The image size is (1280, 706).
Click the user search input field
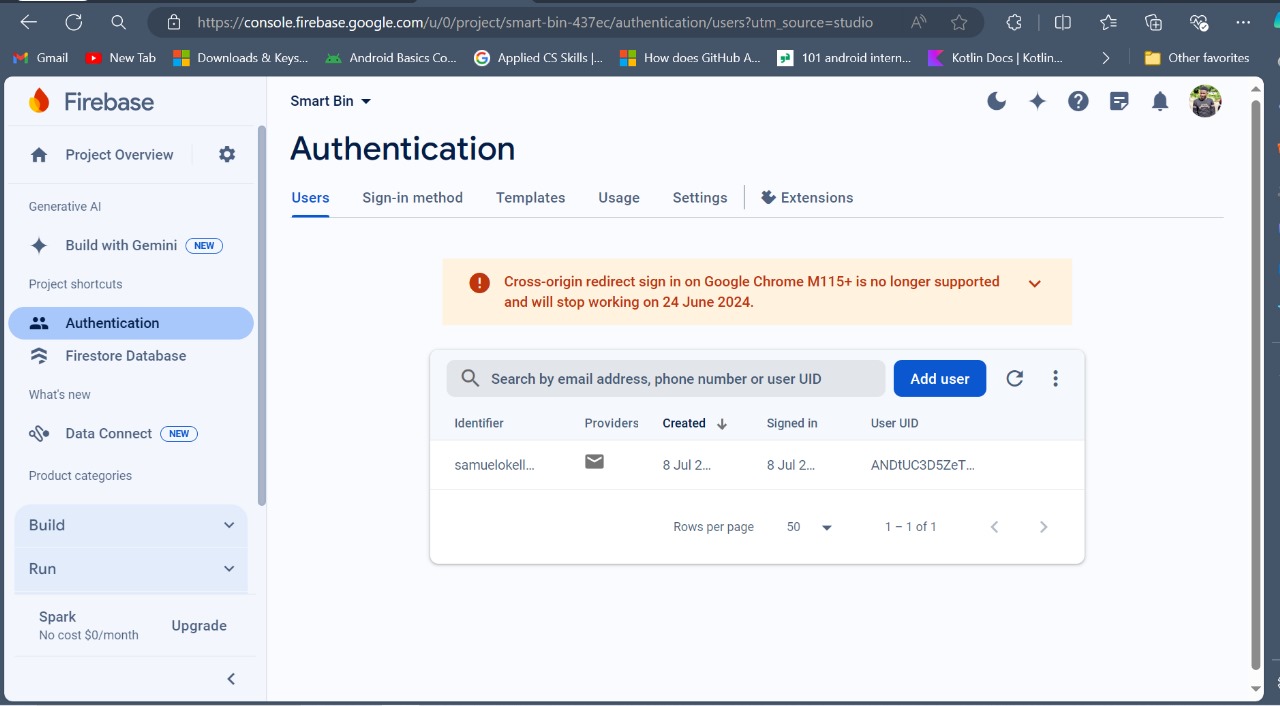click(x=666, y=379)
